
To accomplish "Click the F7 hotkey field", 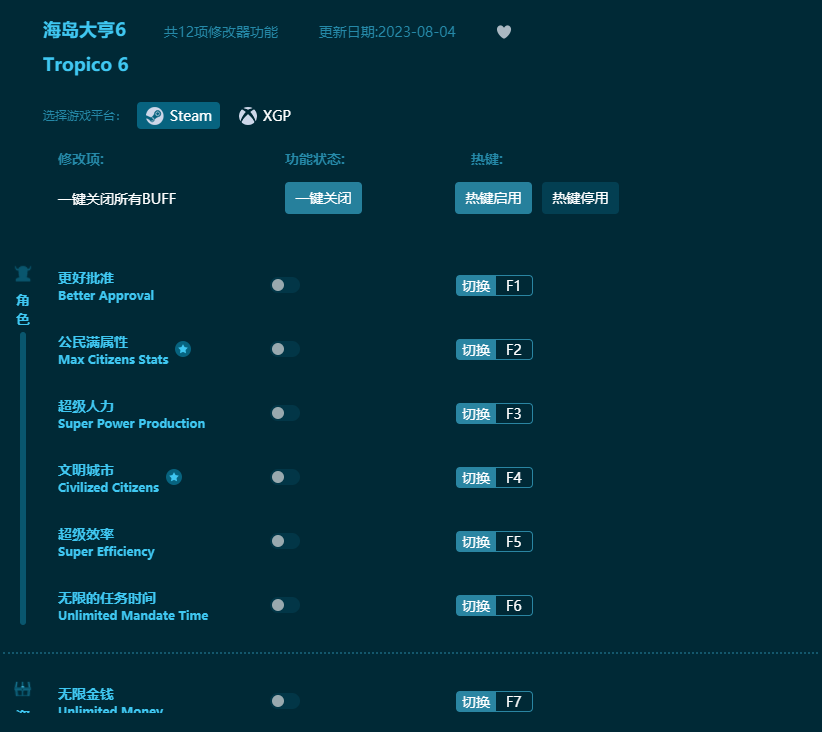I will tap(514, 702).
